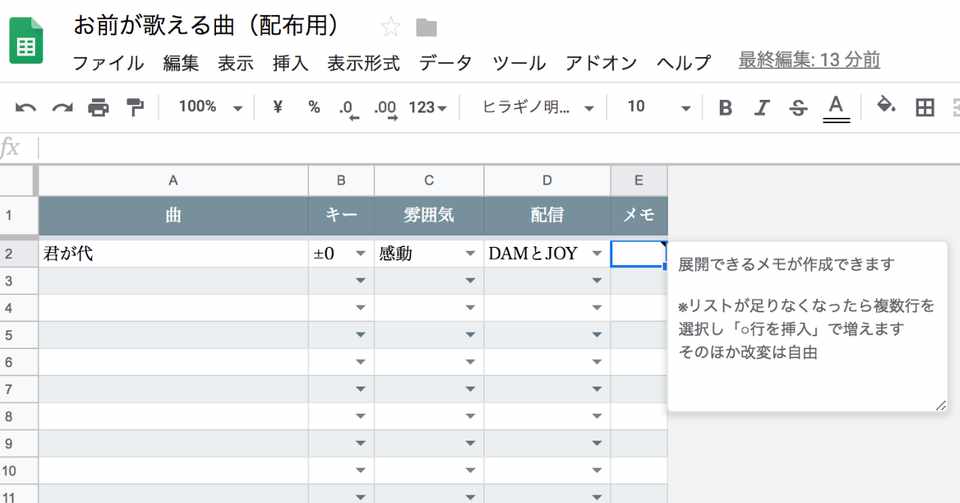
Task: Click the note text 展開できるメモが作成できます
Action: (786, 264)
